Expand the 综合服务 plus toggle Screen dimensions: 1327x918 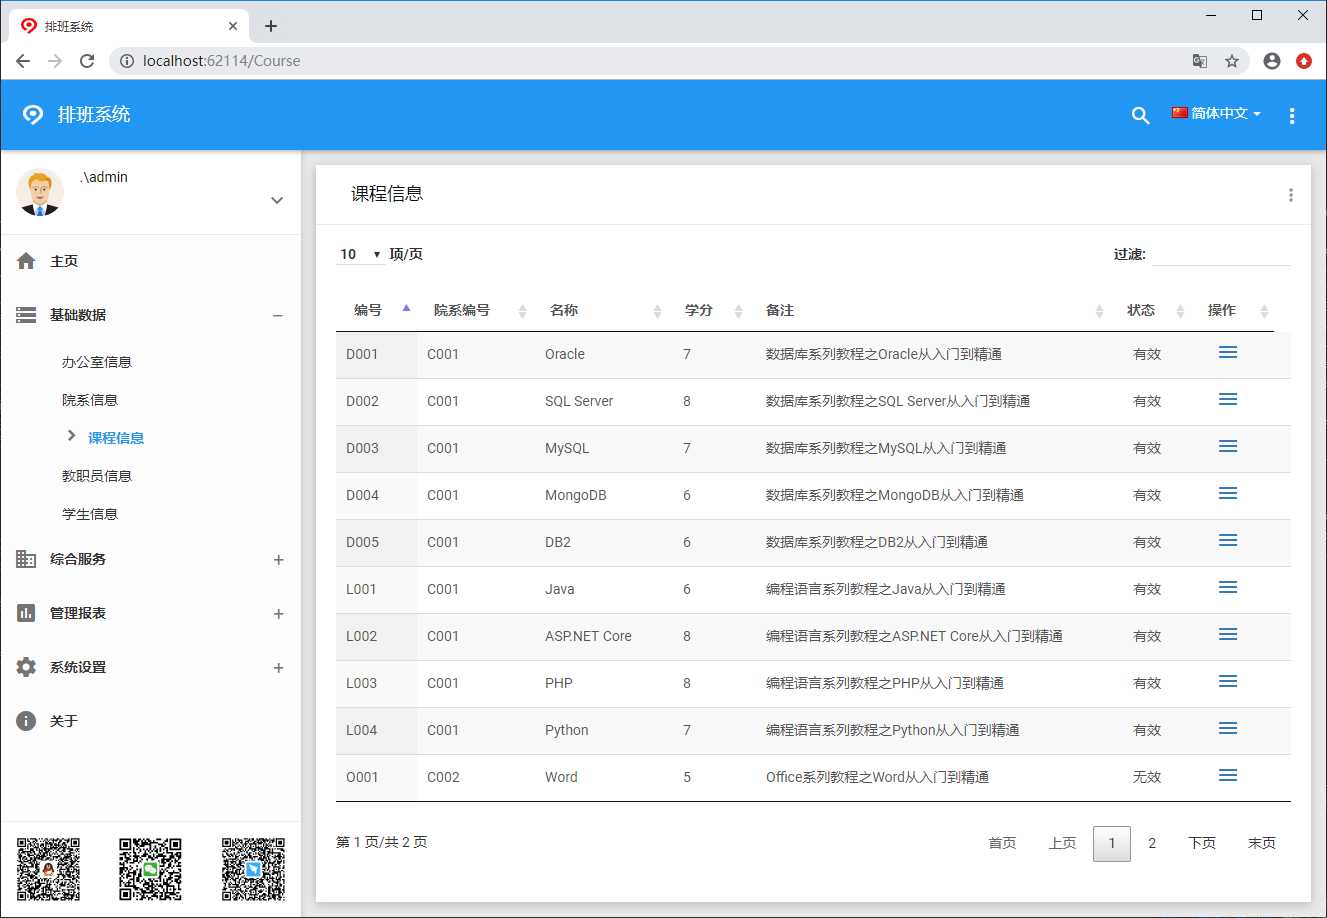[279, 560]
